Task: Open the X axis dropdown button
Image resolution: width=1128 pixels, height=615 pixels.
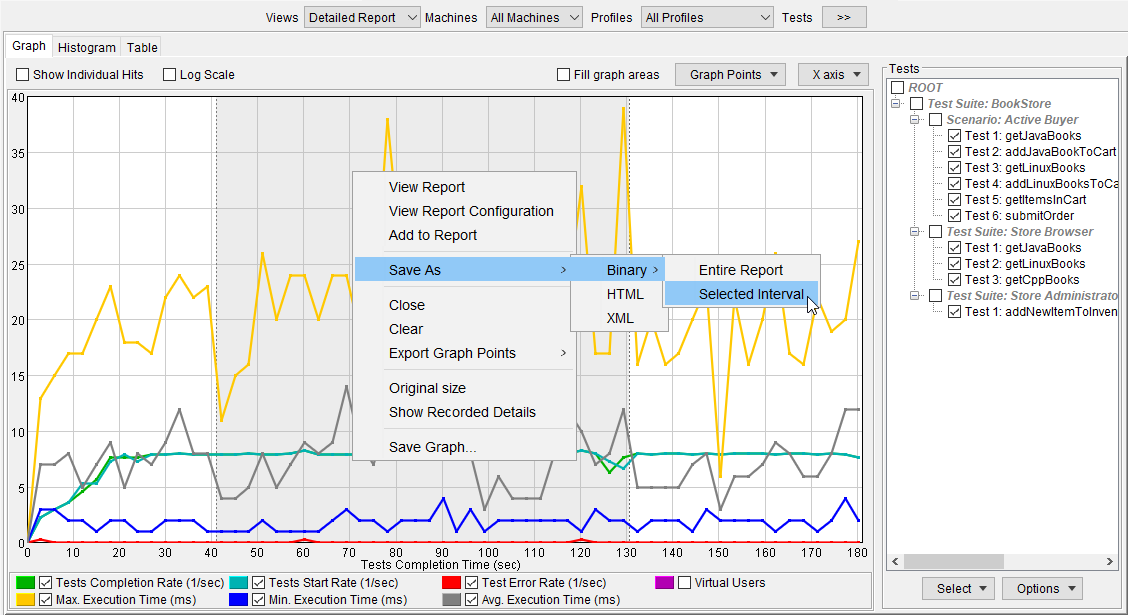Action: pos(833,75)
